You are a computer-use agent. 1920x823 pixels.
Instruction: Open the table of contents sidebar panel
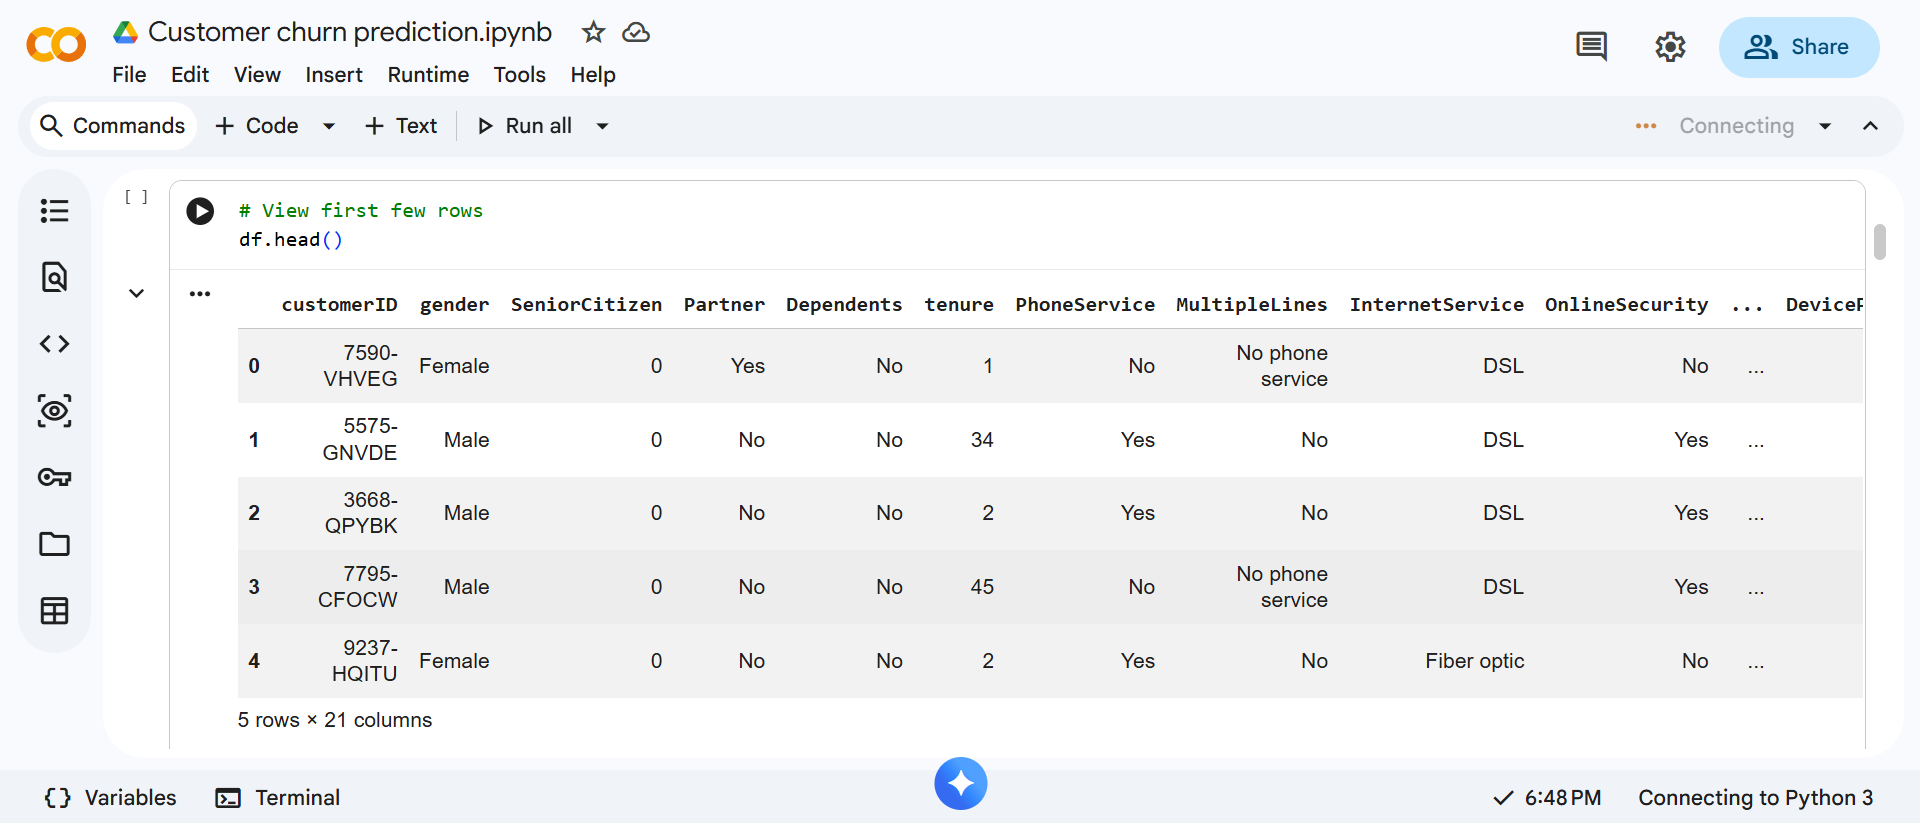point(54,211)
